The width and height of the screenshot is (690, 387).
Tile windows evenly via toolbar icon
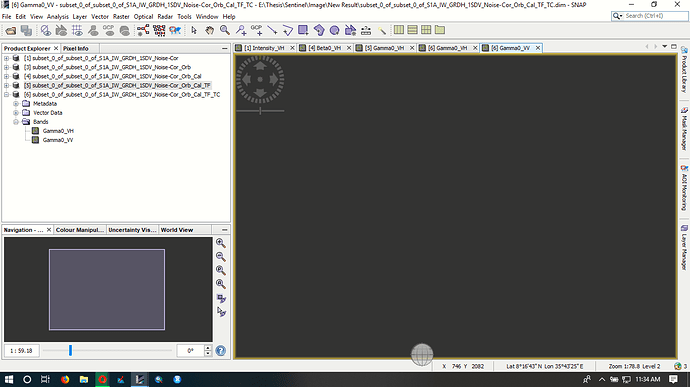click(x=426, y=30)
